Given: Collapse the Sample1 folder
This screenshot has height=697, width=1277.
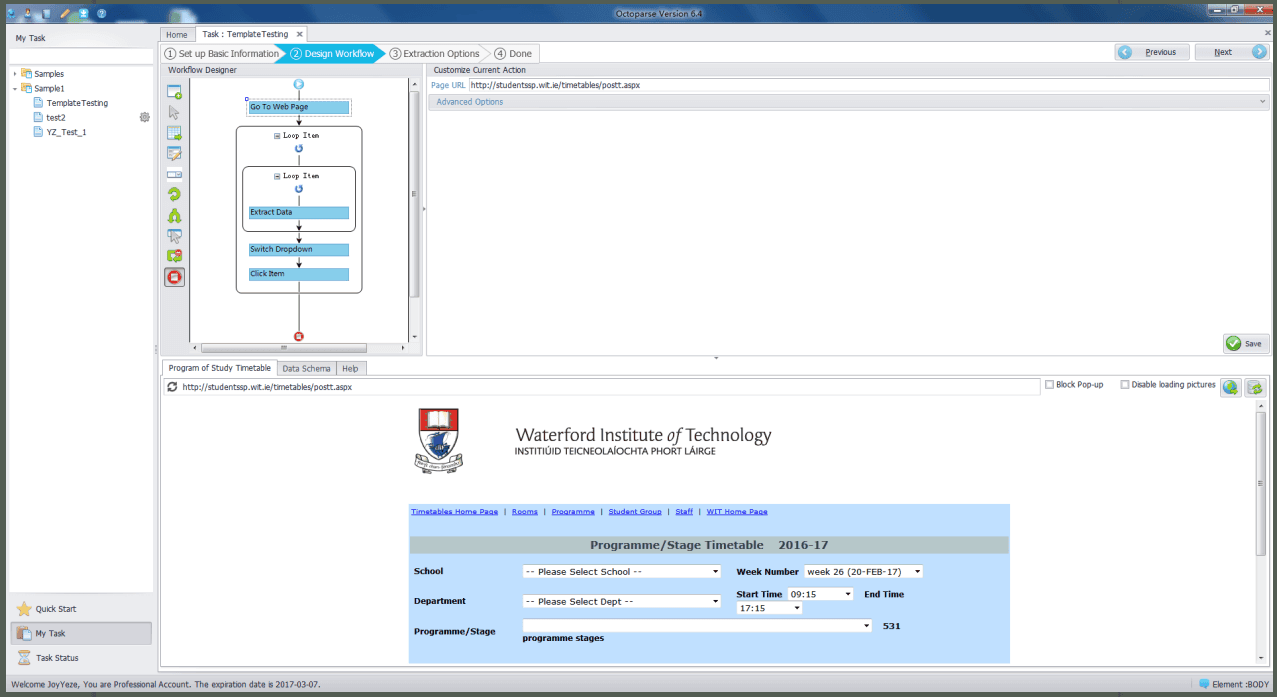Looking at the screenshot, I should point(15,89).
